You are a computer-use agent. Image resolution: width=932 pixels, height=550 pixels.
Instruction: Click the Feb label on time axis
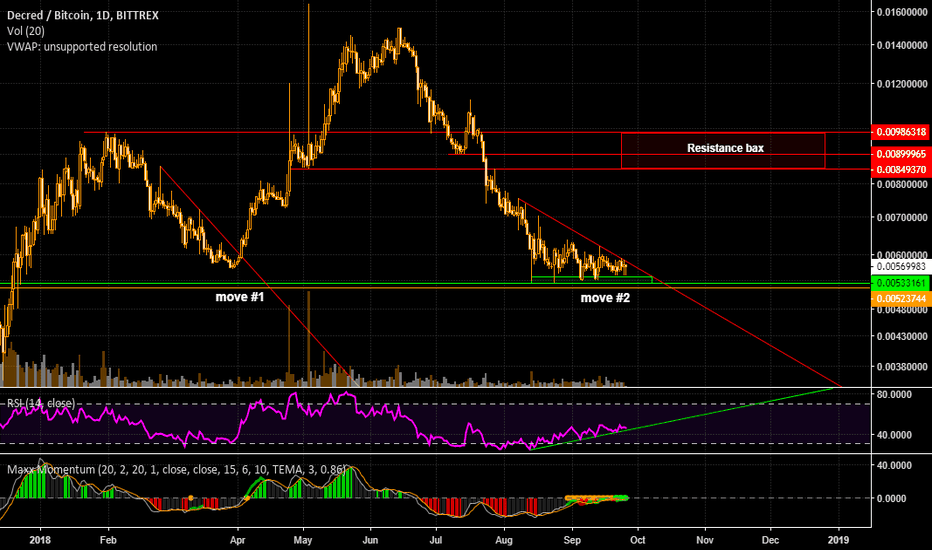coord(108,540)
